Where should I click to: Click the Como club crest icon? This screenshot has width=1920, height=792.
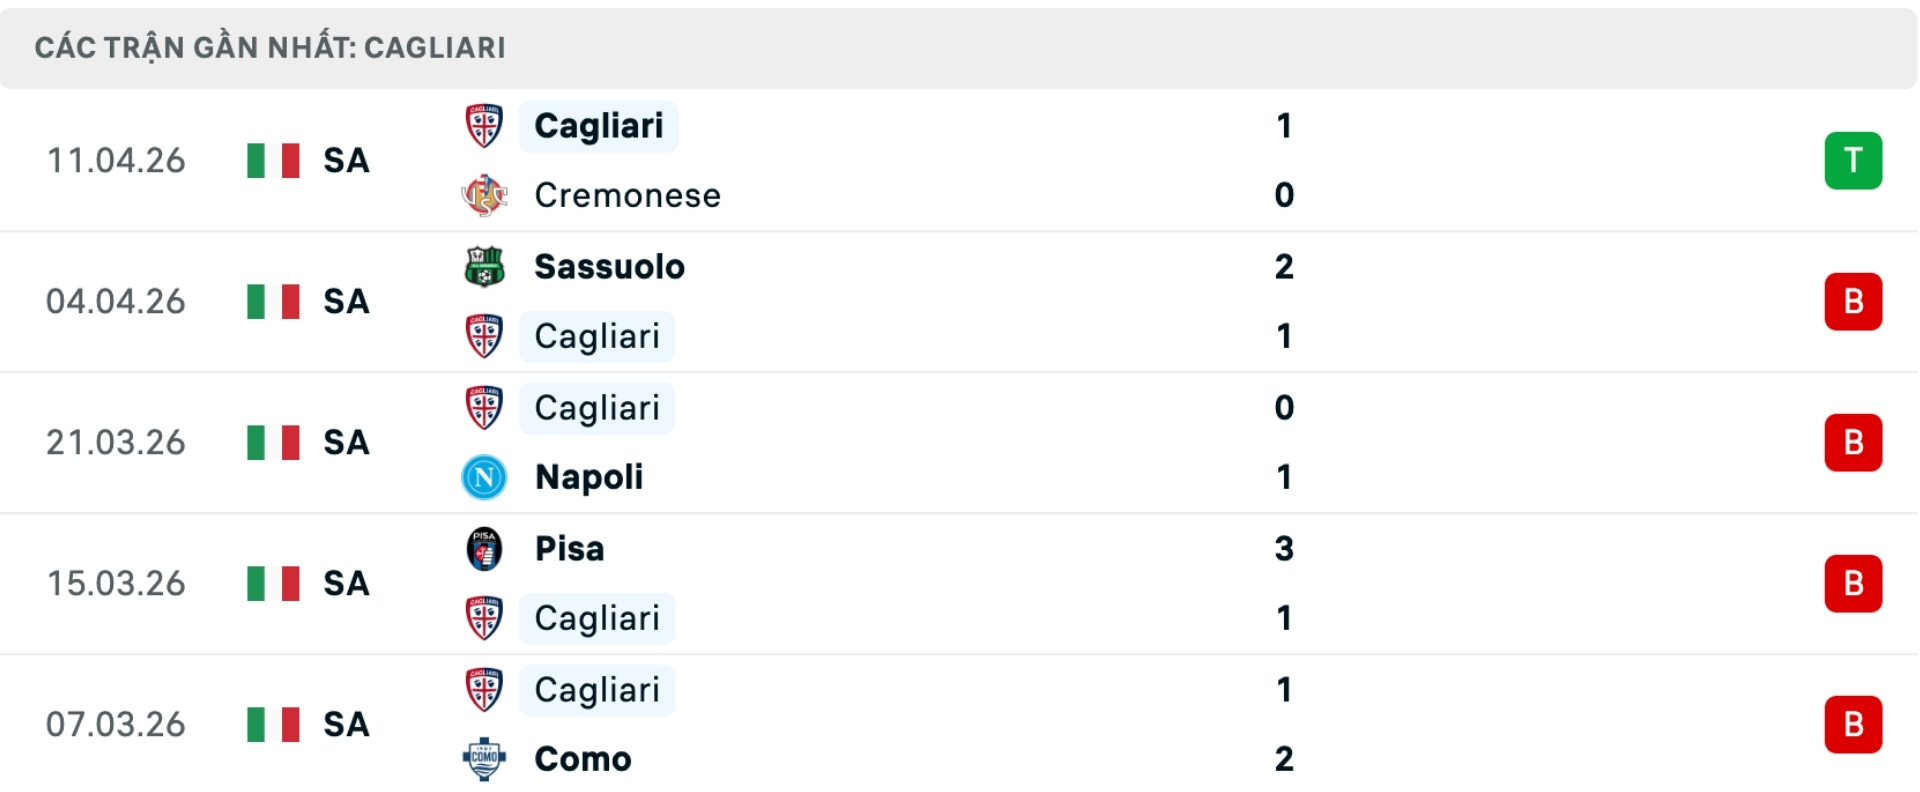pos(484,759)
